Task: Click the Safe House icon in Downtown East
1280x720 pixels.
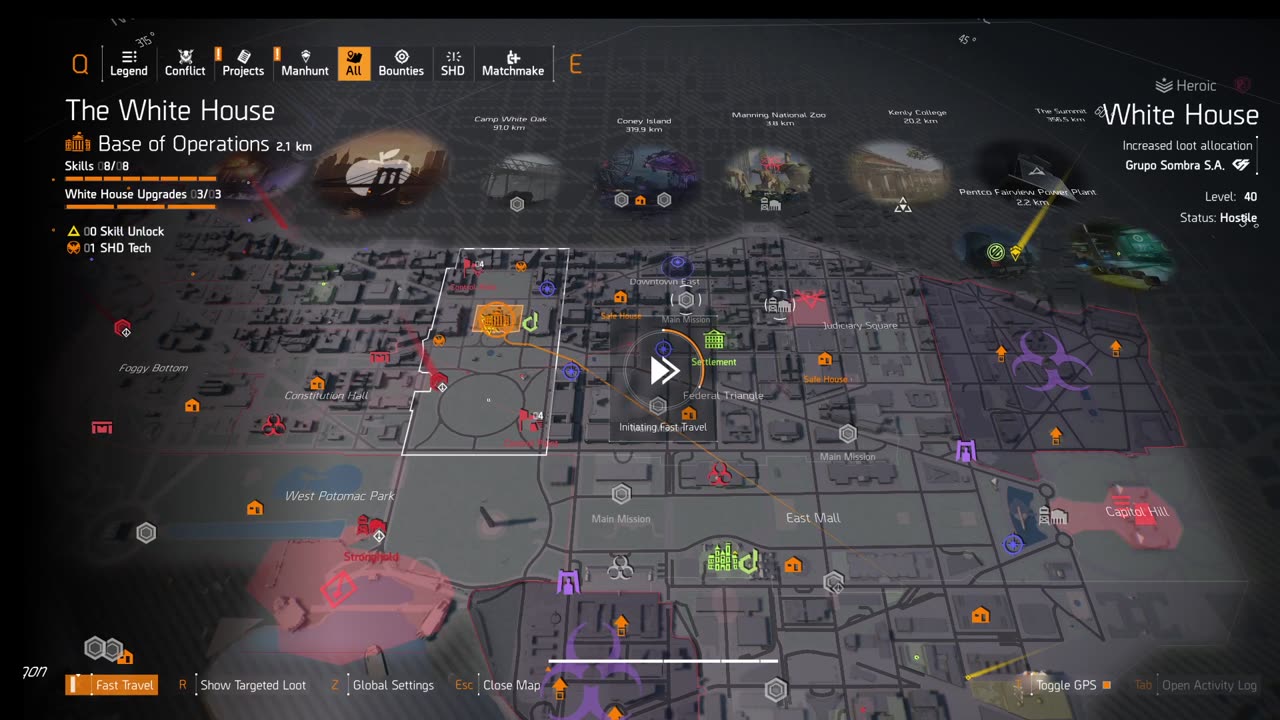Action: tap(620, 297)
